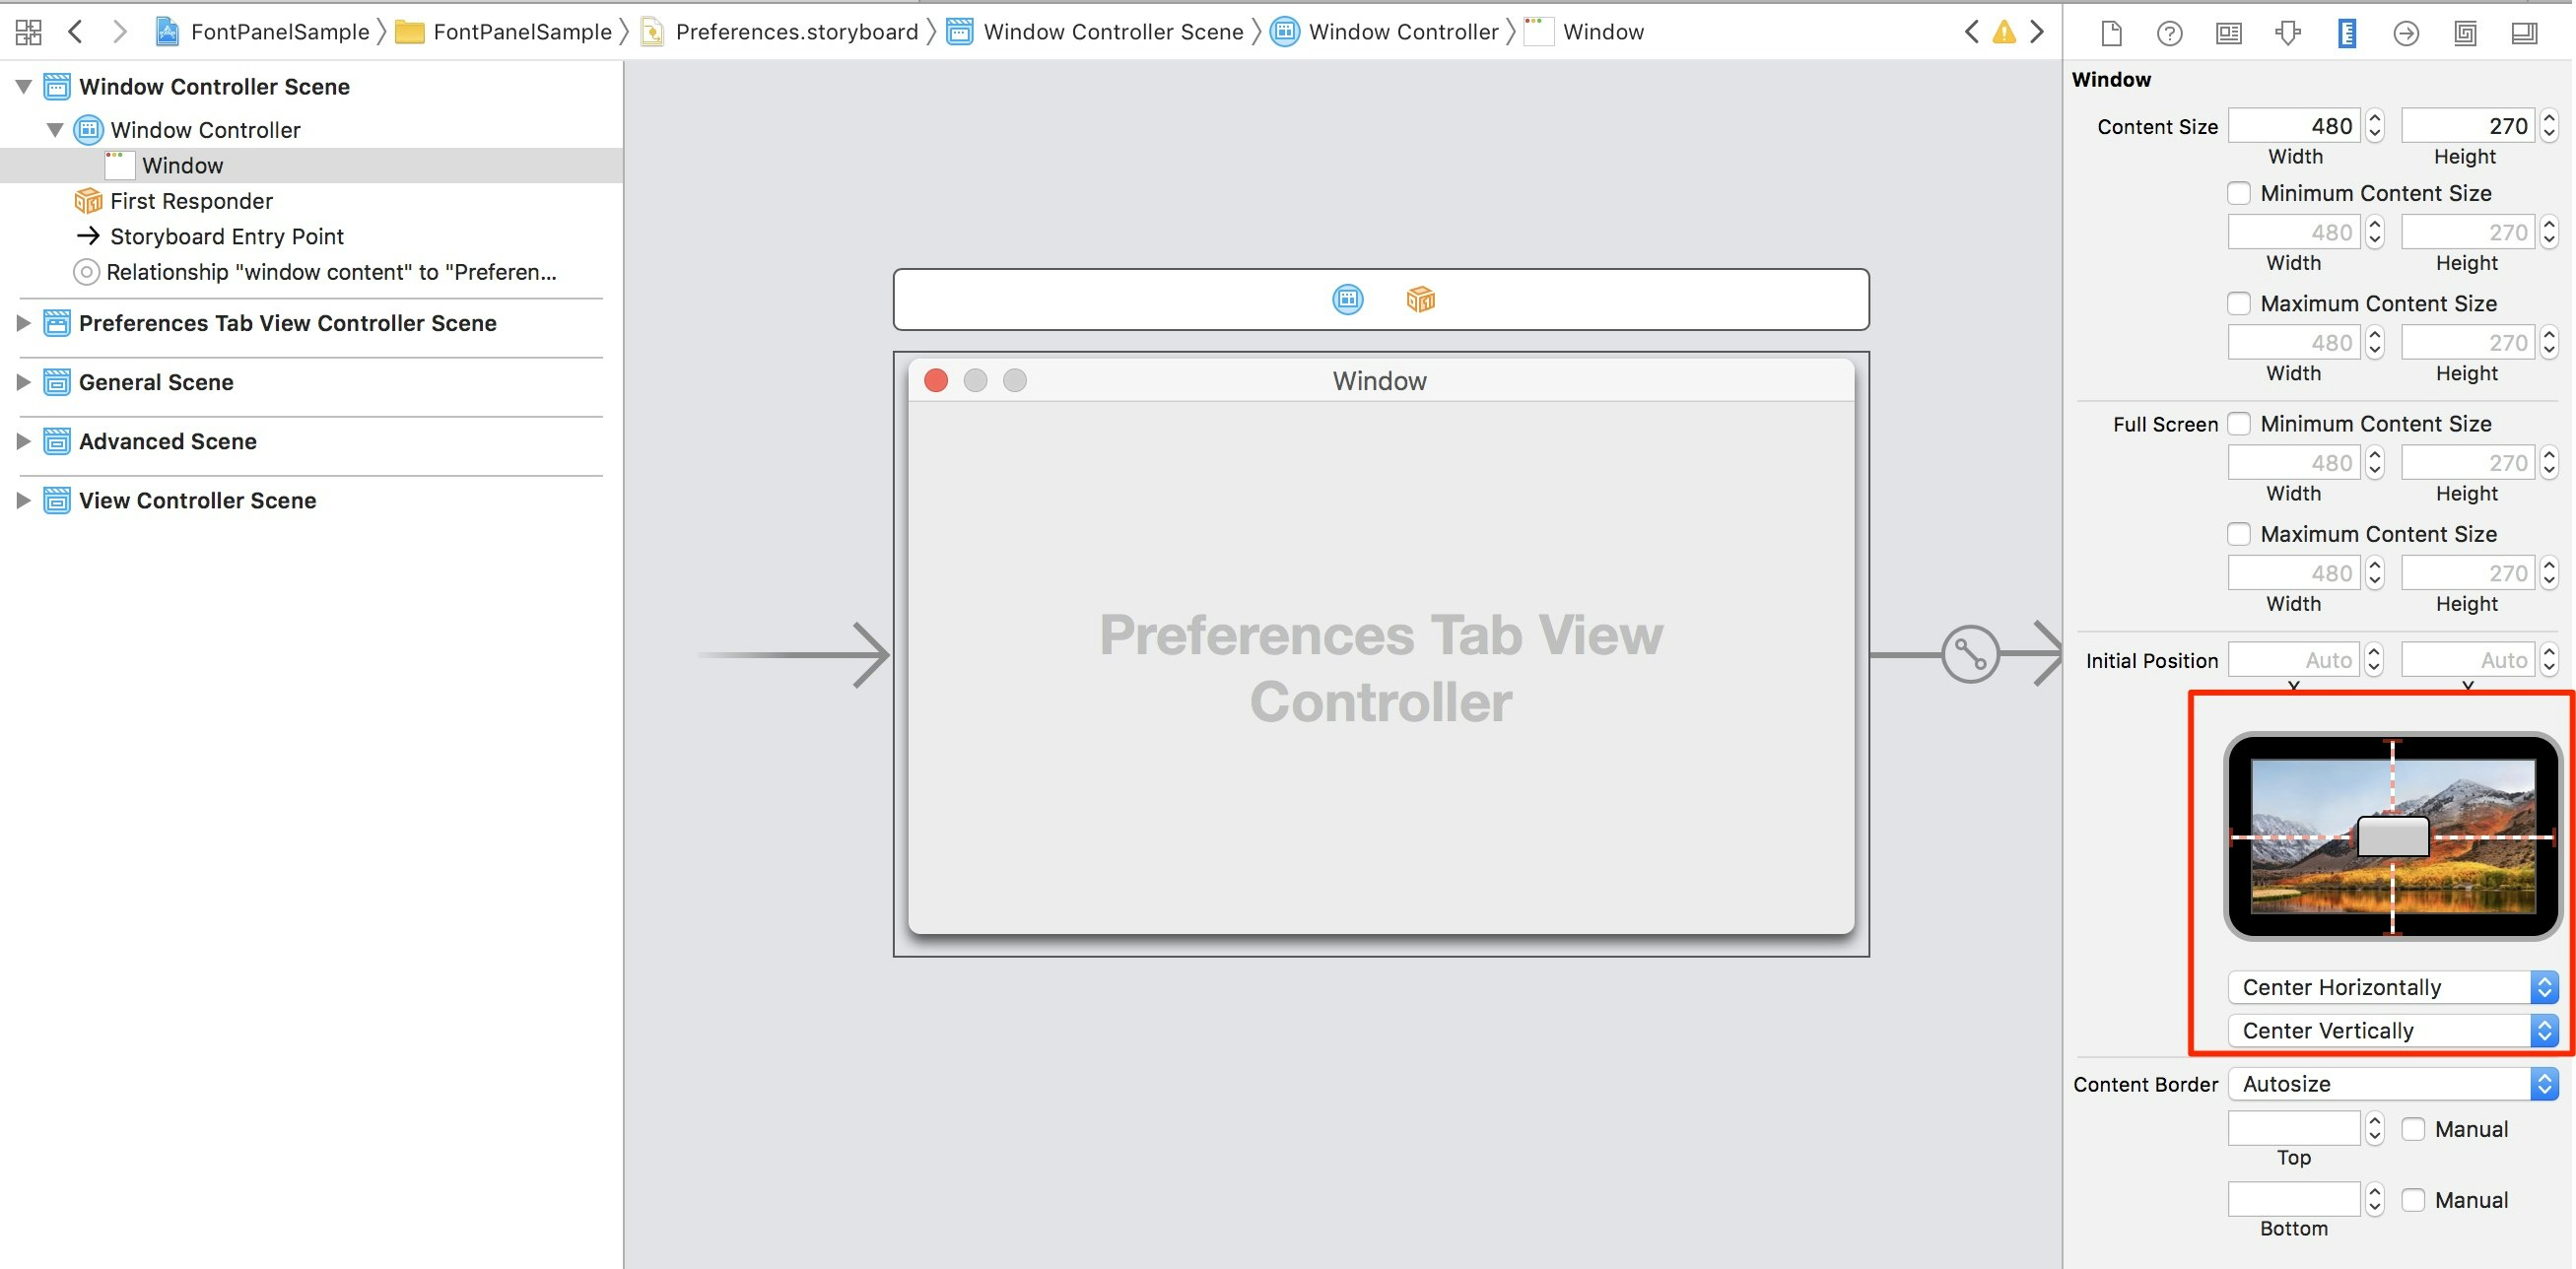Open the File inspector icon
Screen dimensions: 2576x1269
point(2111,33)
